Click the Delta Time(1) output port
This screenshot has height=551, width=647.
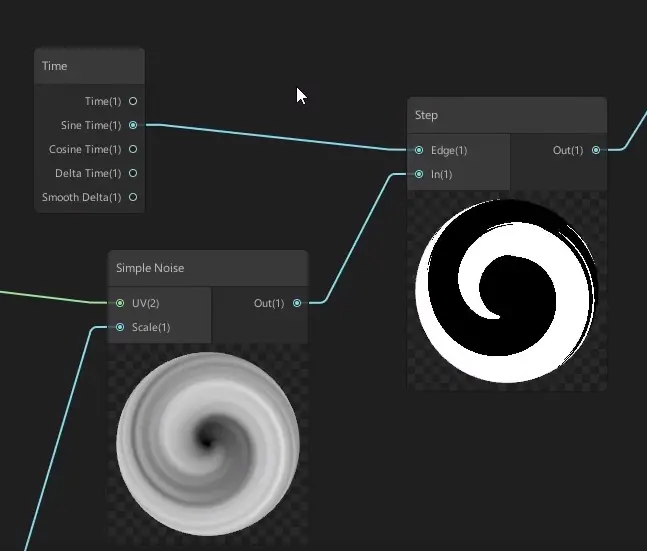pos(133,173)
